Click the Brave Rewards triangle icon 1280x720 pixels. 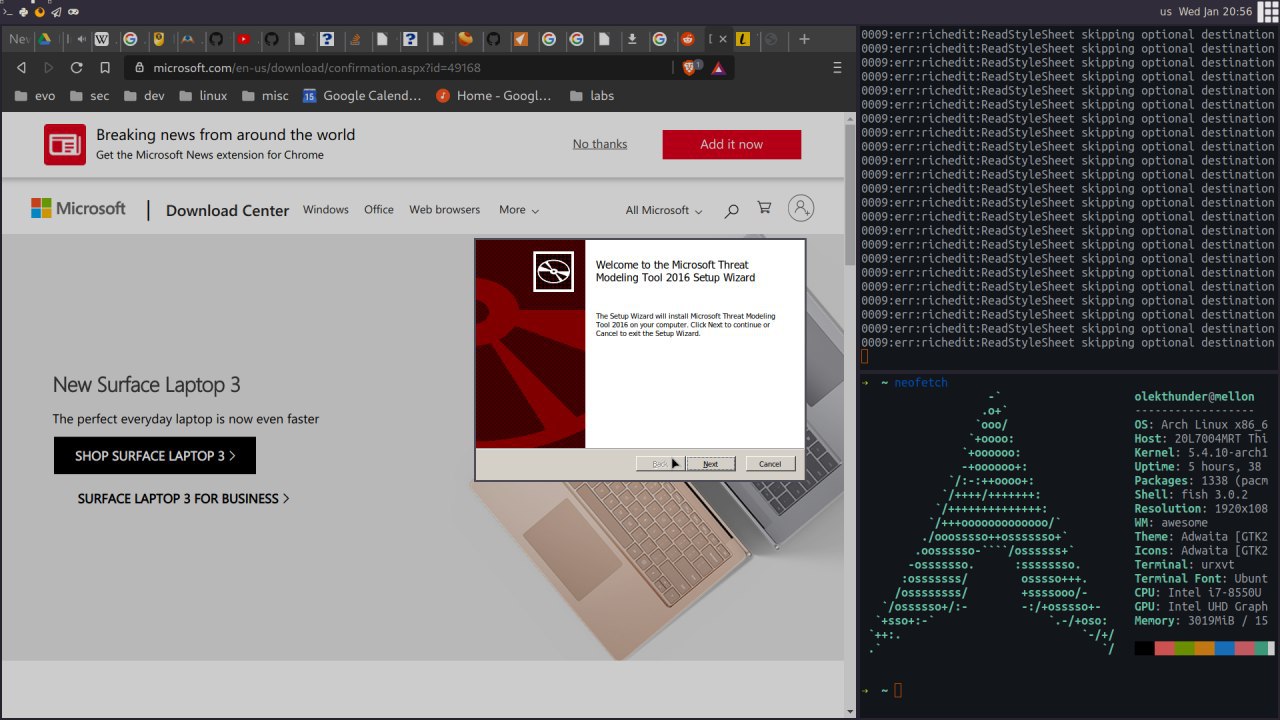coord(719,67)
